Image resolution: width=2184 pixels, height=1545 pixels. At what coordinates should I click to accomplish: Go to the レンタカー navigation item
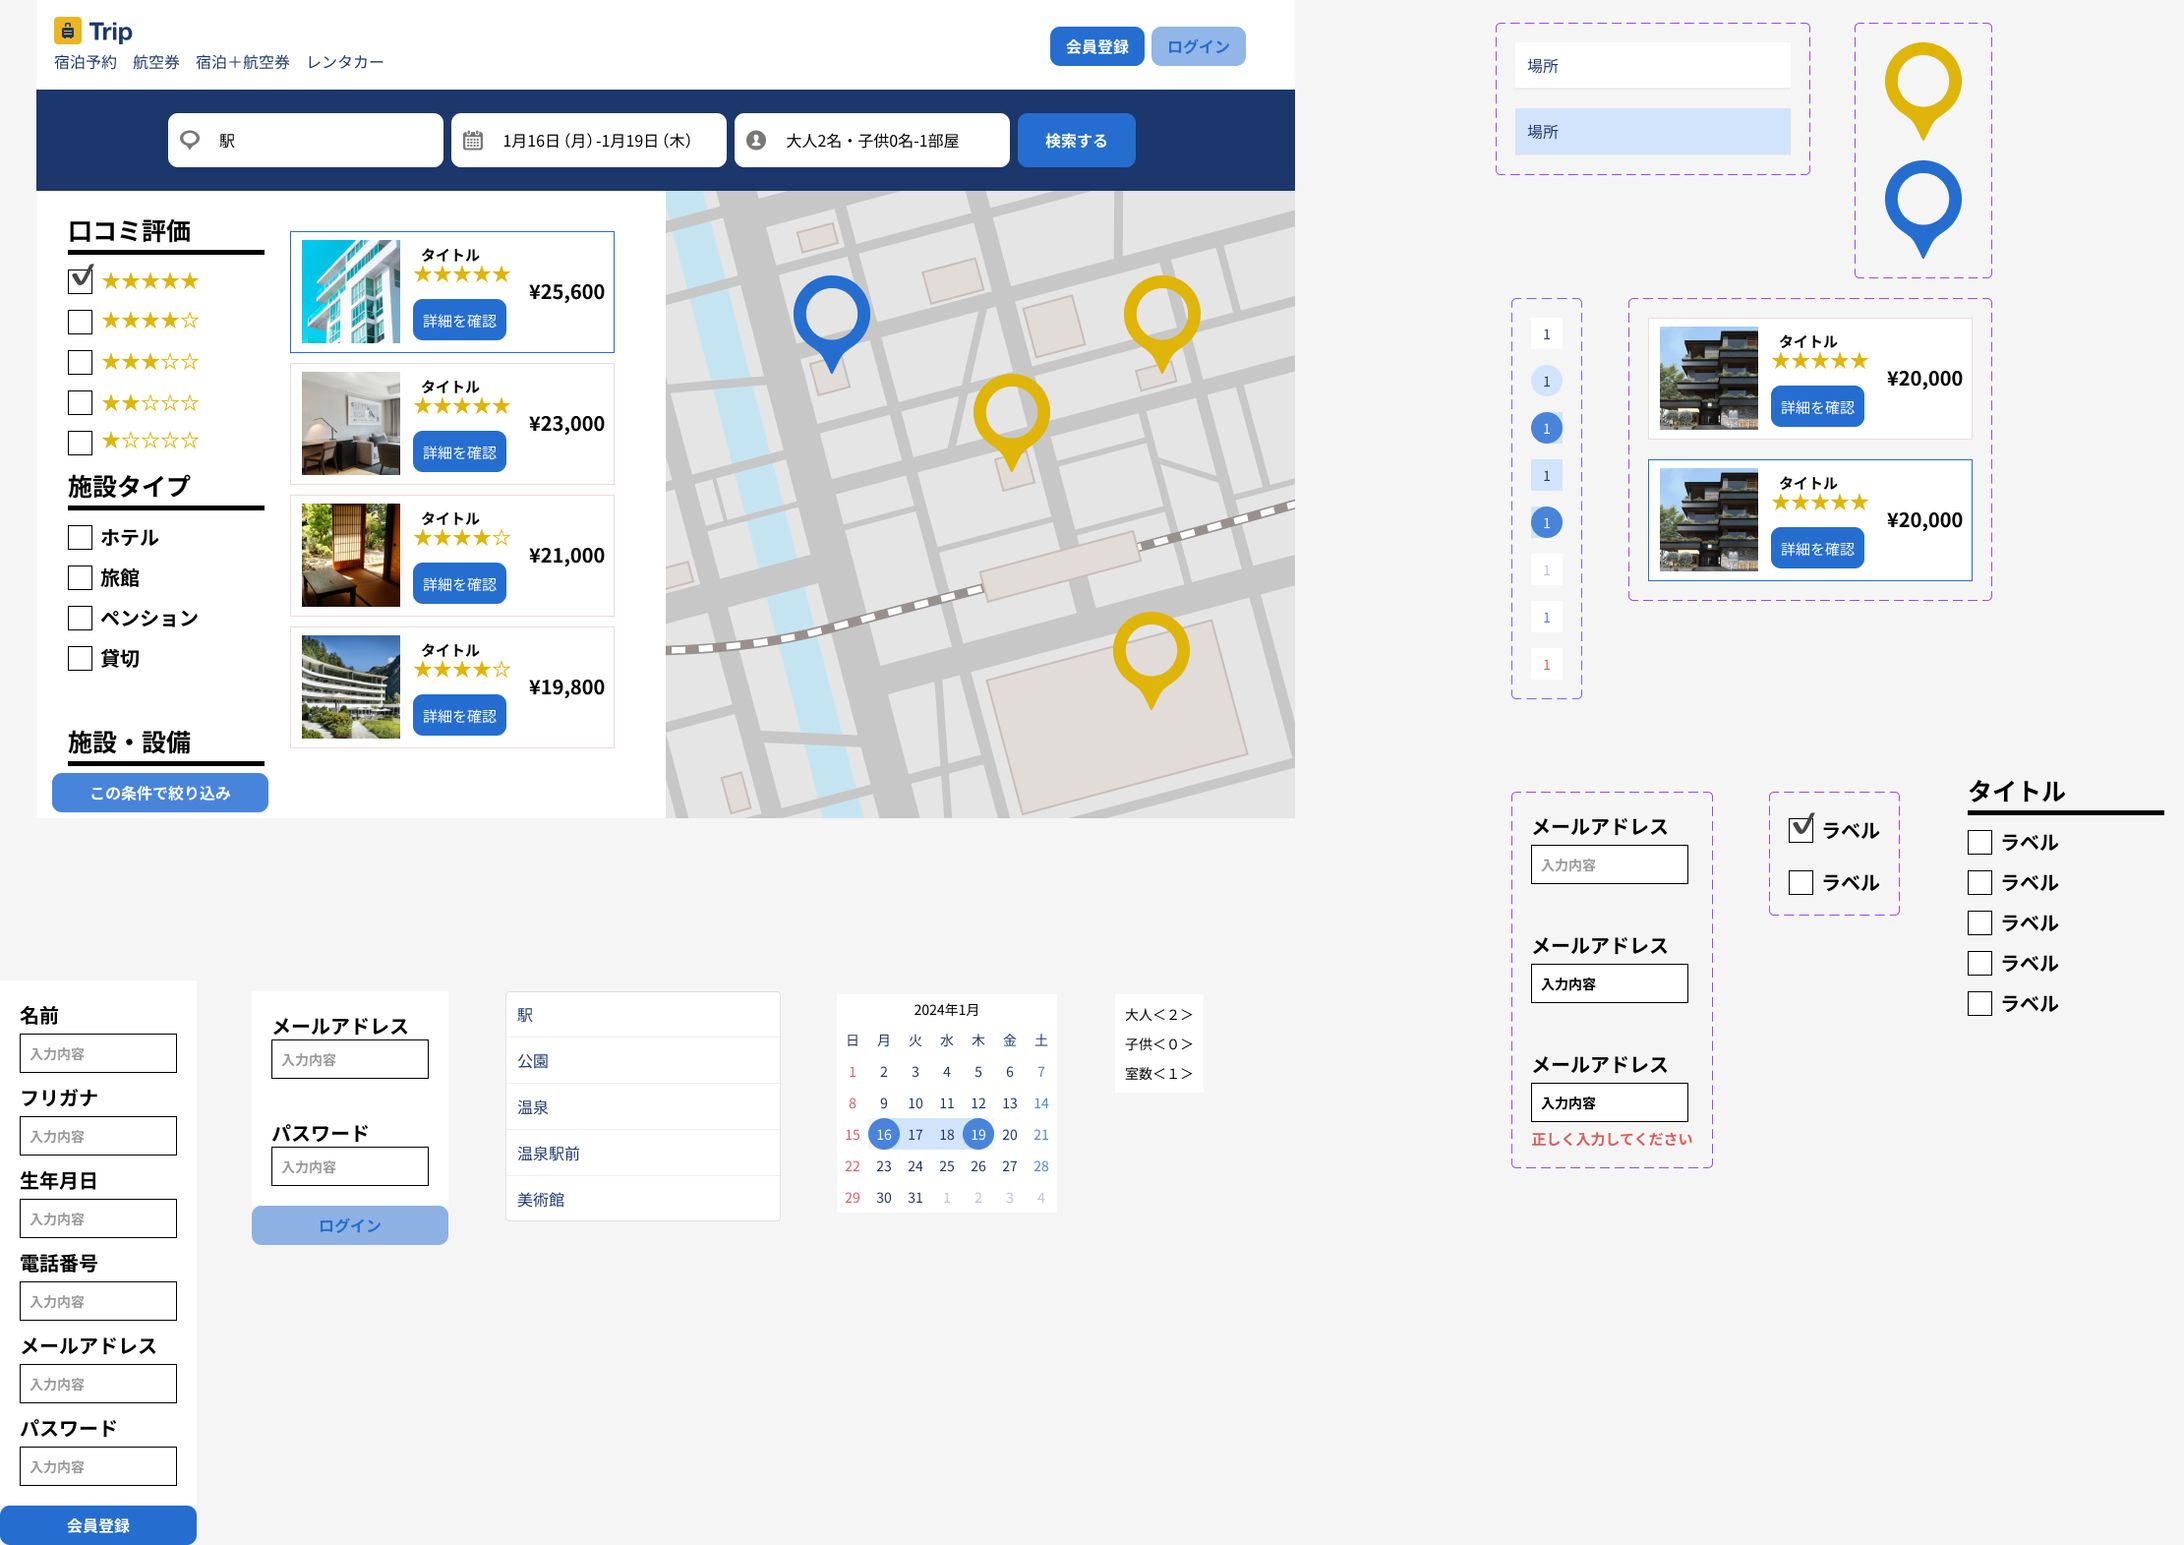coord(345,62)
